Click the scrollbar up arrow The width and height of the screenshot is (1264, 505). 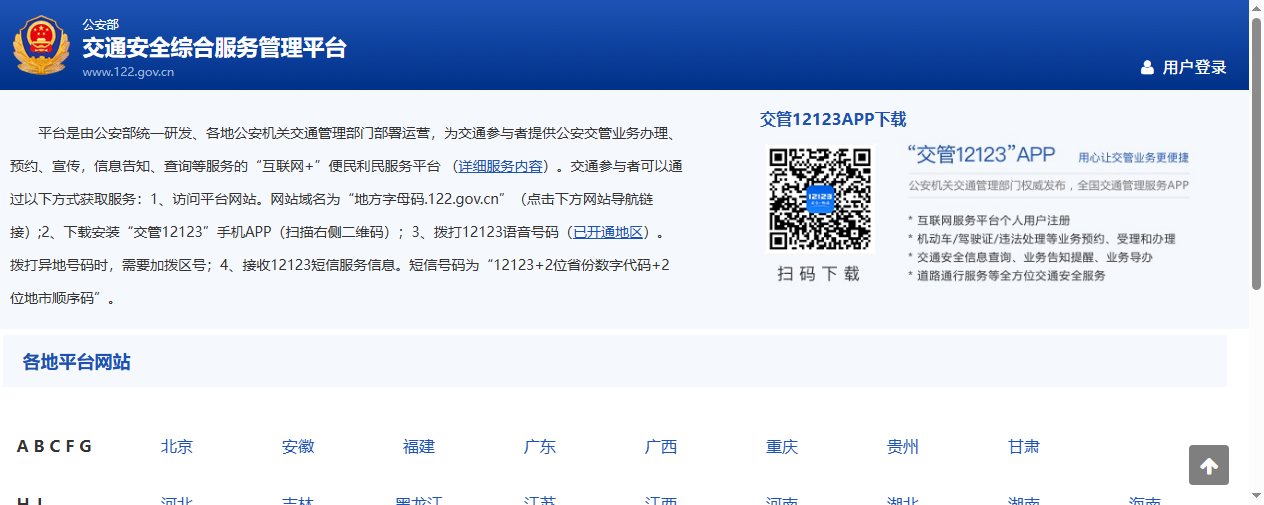coord(1256,8)
